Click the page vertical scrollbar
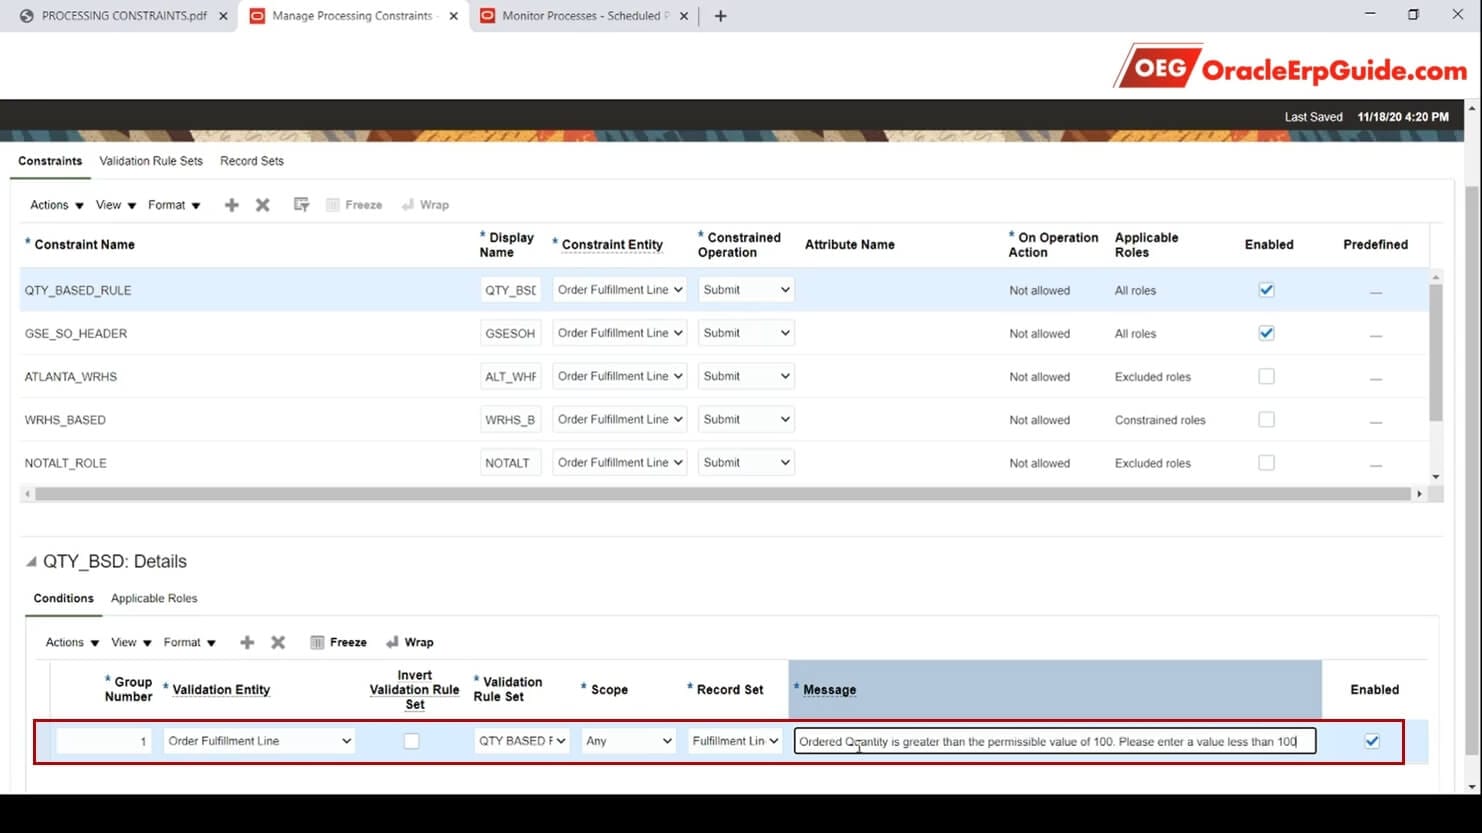Screen dimensions: 1482x833 1472,470
